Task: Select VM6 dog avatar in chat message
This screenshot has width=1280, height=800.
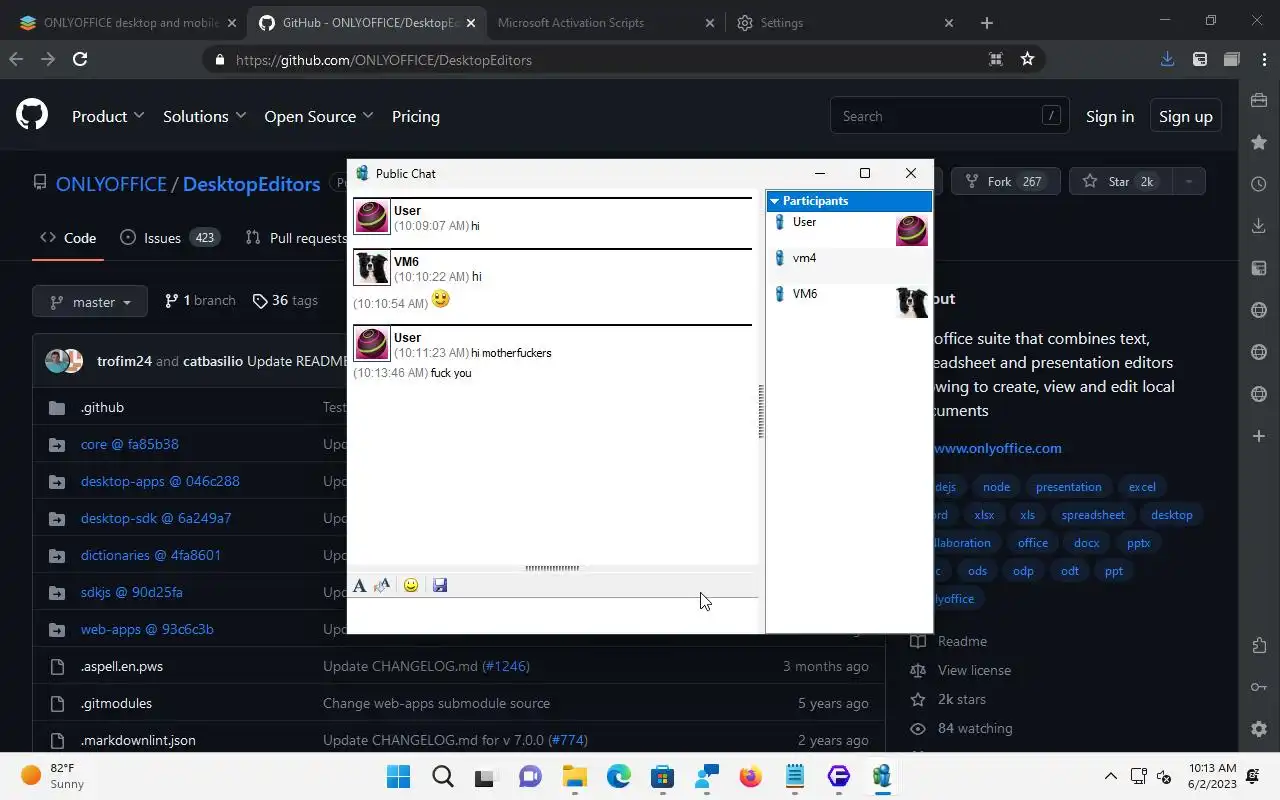Action: (x=372, y=268)
